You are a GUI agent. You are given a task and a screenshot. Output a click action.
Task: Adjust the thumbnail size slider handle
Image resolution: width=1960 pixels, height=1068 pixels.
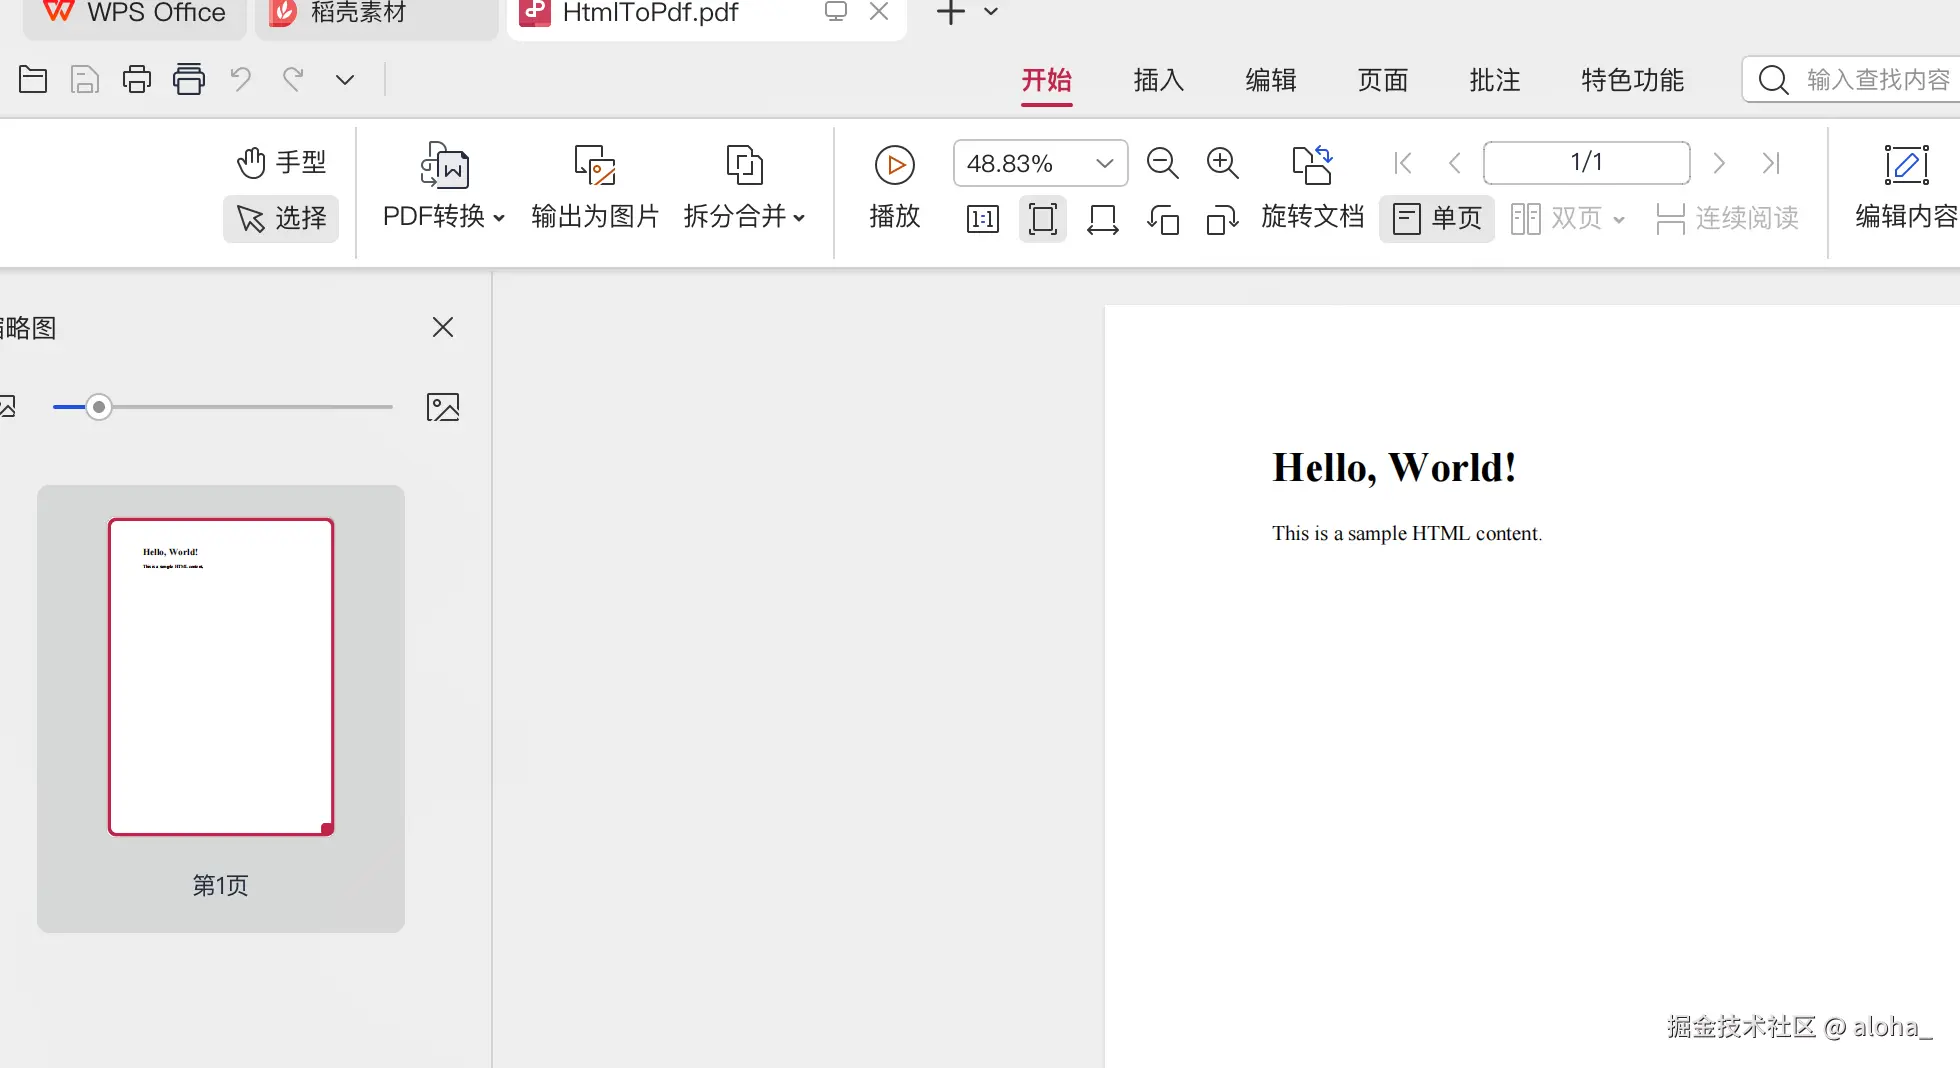[x=98, y=407]
